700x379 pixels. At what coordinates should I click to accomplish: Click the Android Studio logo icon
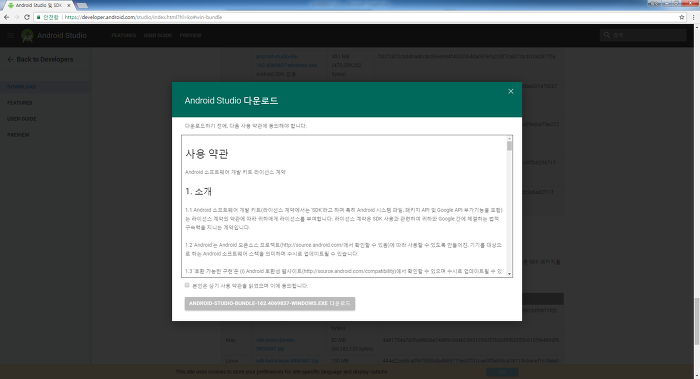coord(27,36)
